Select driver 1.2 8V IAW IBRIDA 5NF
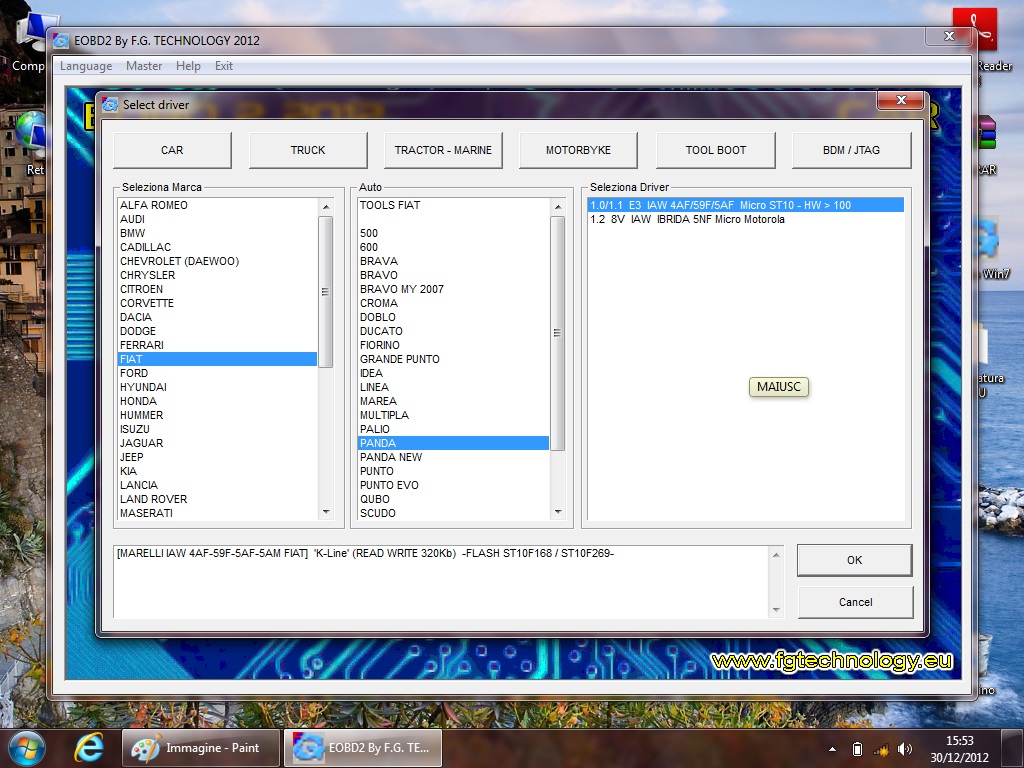This screenshot has height=768, width=1024. coord(746,219)
